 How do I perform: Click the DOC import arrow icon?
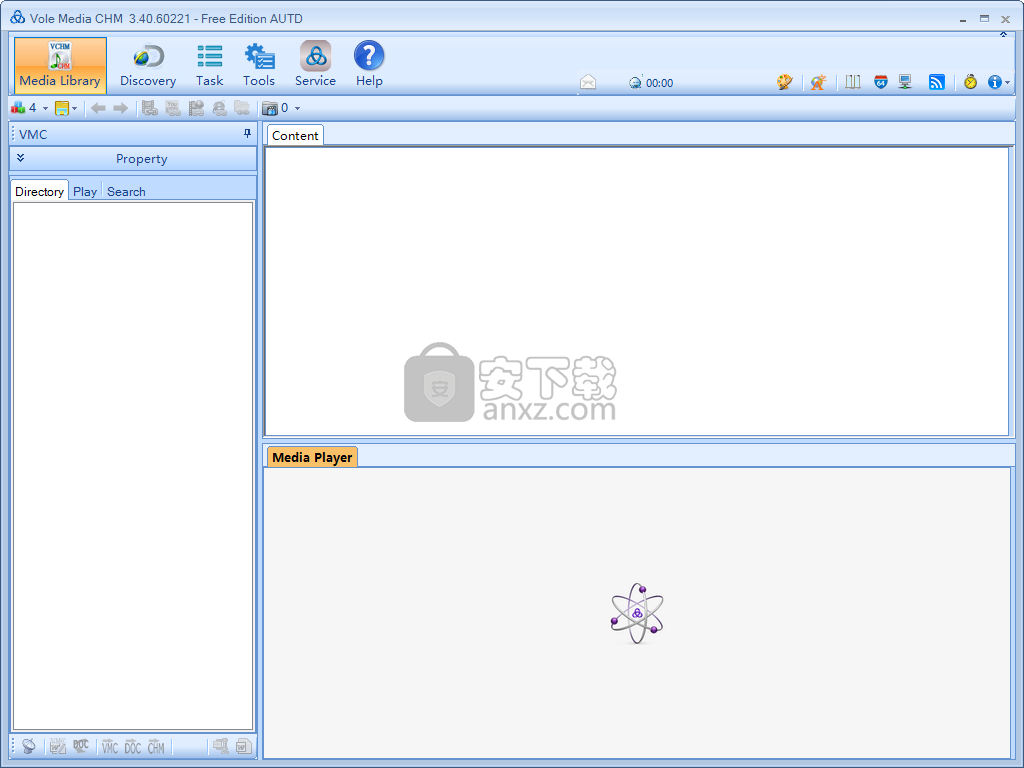click(81, 746)
